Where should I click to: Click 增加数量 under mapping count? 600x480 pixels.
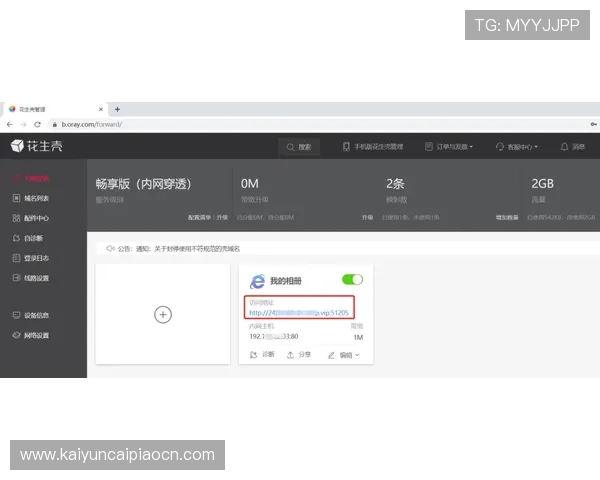(507, 217)
